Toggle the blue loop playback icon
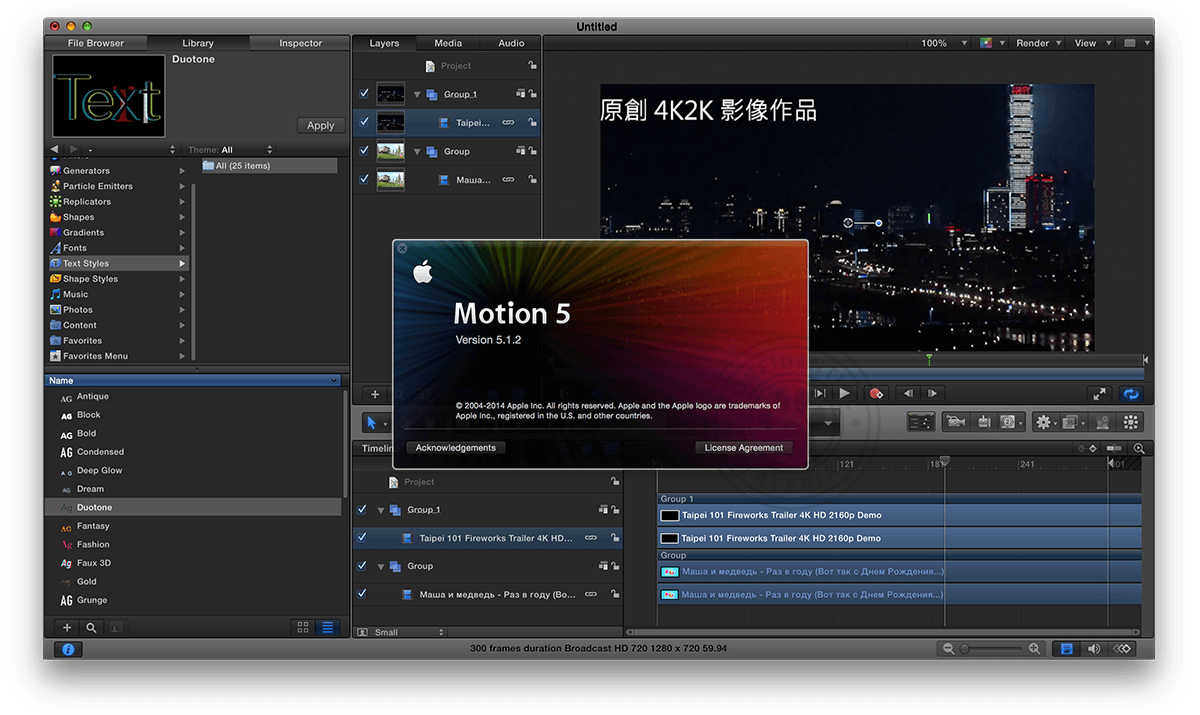This screenshot has height=715, width=1200. 1131,394
